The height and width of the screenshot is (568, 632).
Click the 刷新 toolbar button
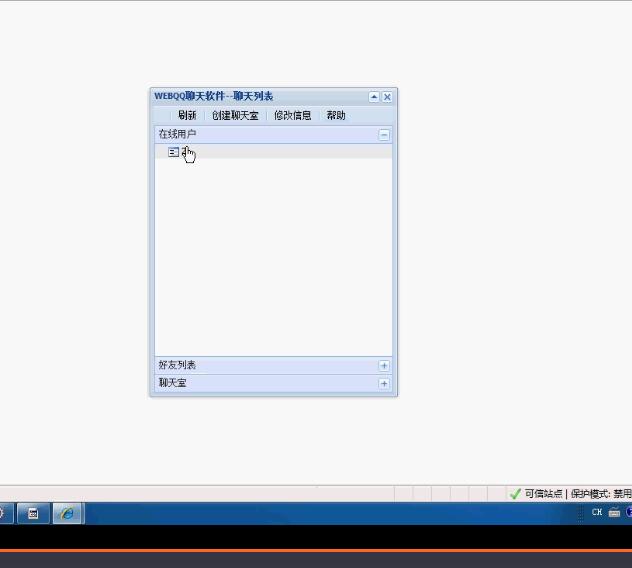click(x=187, y=115)
